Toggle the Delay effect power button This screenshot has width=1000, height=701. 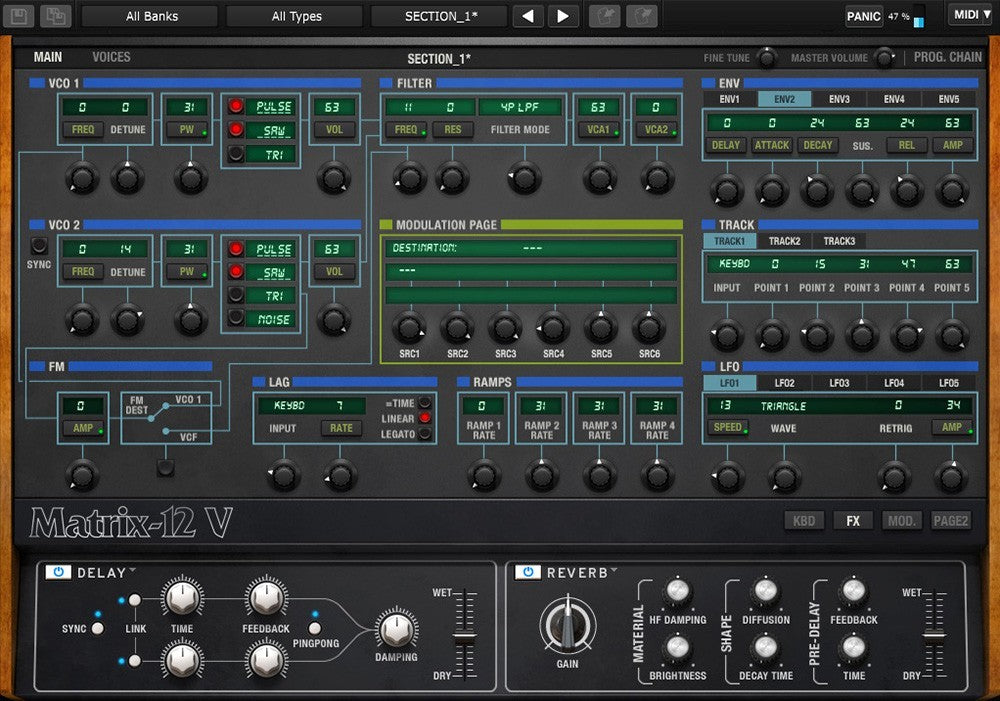click(x=58, y=572)
